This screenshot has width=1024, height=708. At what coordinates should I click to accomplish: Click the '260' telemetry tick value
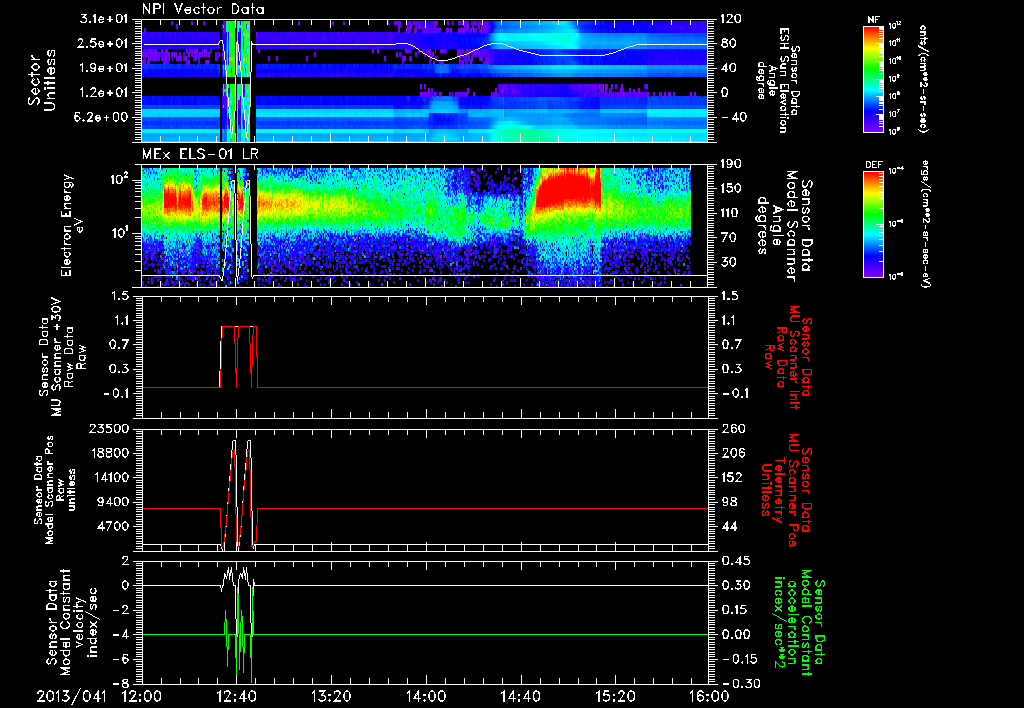pos(730,428)
